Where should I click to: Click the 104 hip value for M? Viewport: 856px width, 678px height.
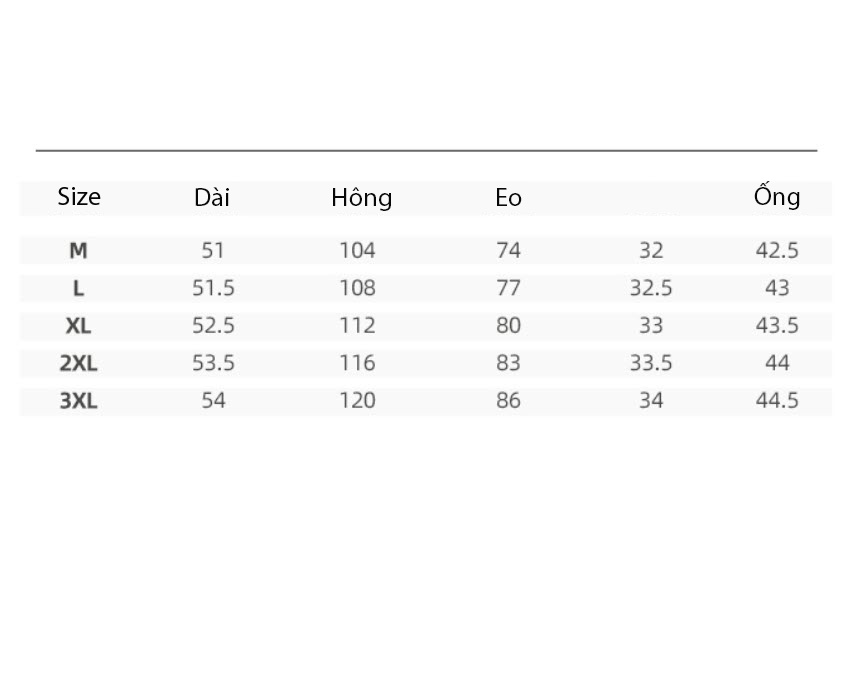[358, 251]
